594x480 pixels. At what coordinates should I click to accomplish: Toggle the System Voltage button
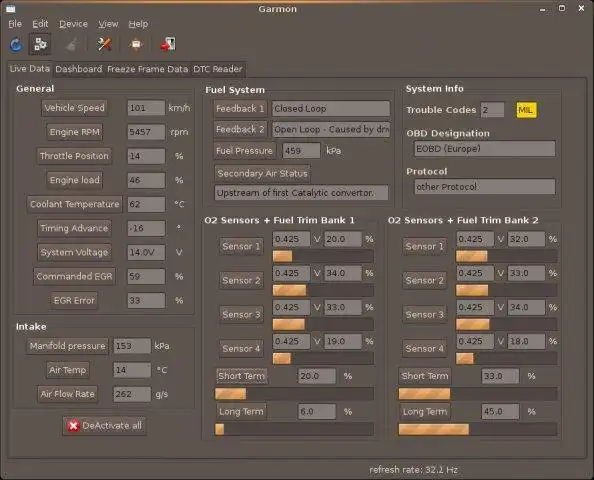[x=74, y=252]
